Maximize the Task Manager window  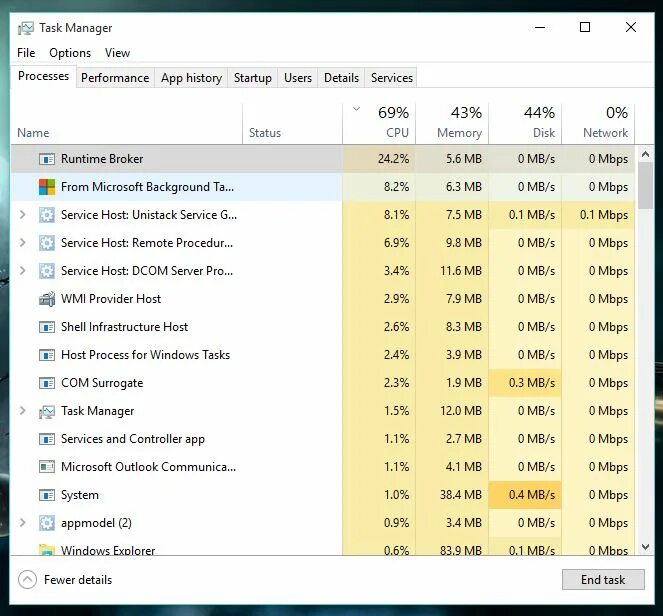click(x=585, y=27)
